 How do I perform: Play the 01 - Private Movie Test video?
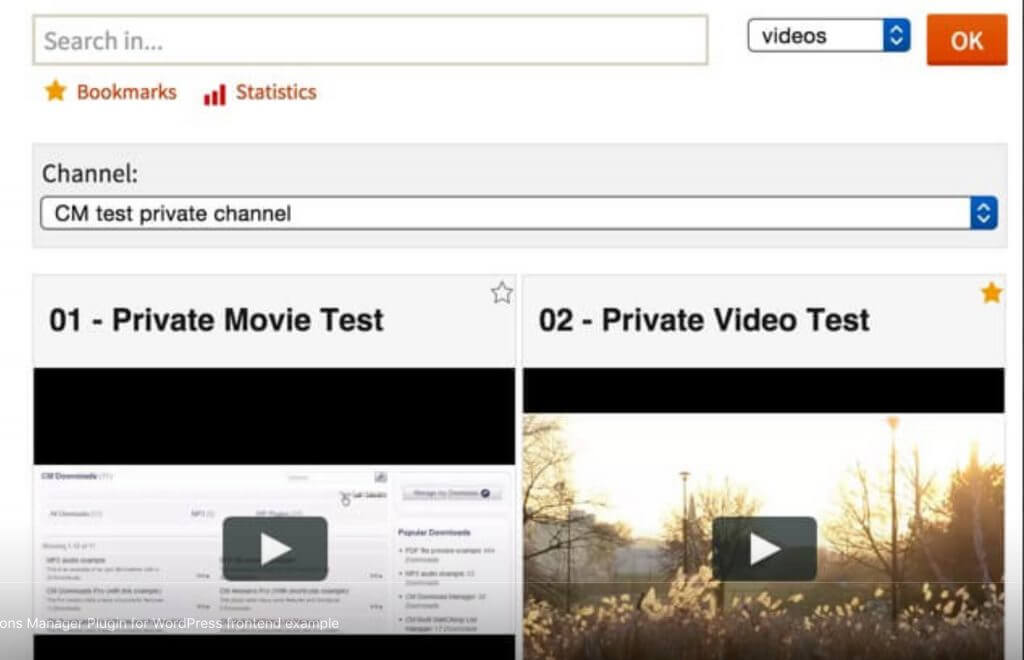[274, 548]
